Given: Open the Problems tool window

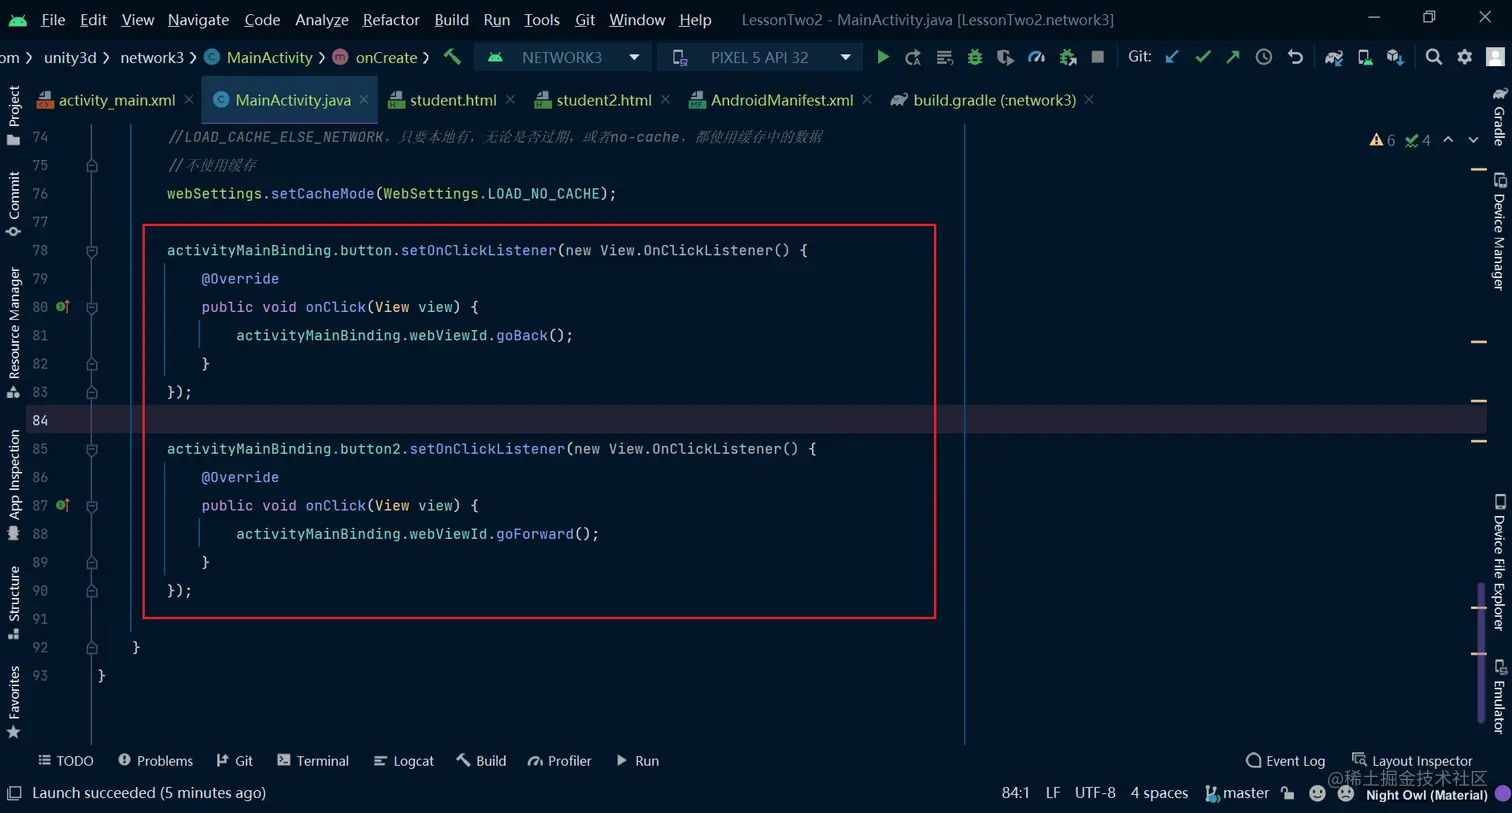Looking at the screenshot, I should [x=156, y=761].
